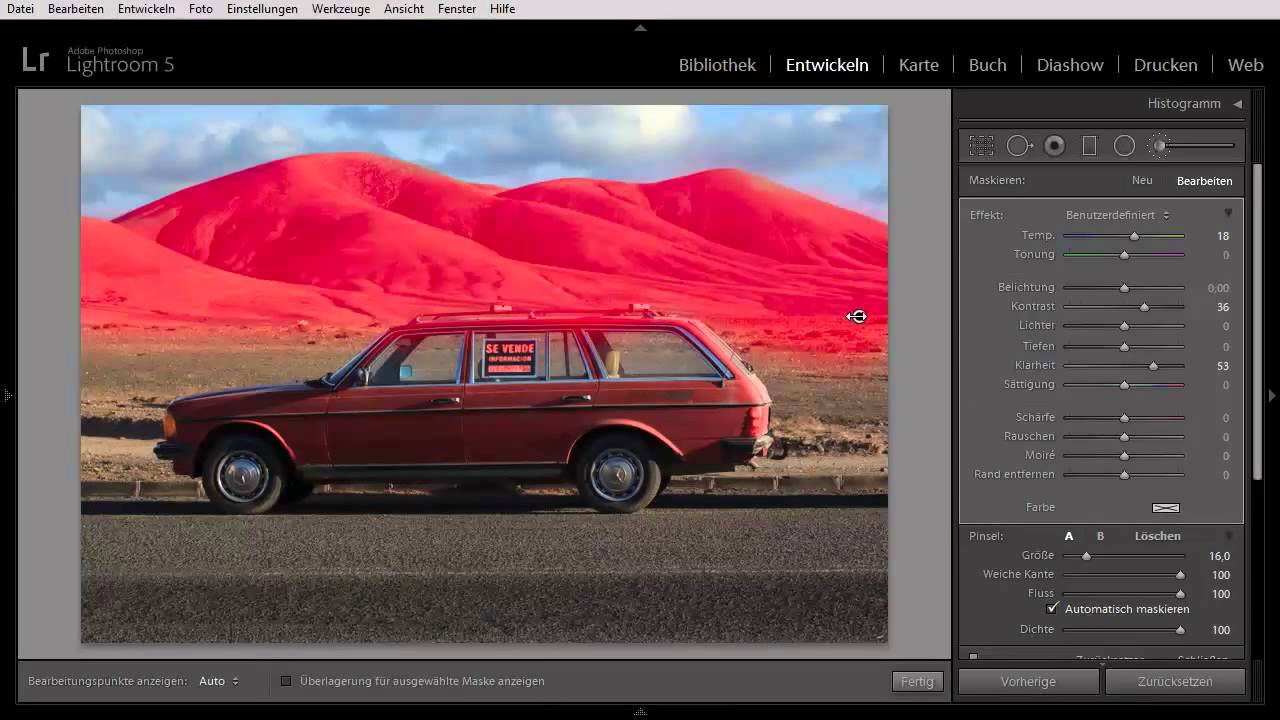Open the Ansicht menu

coord(404,9)
